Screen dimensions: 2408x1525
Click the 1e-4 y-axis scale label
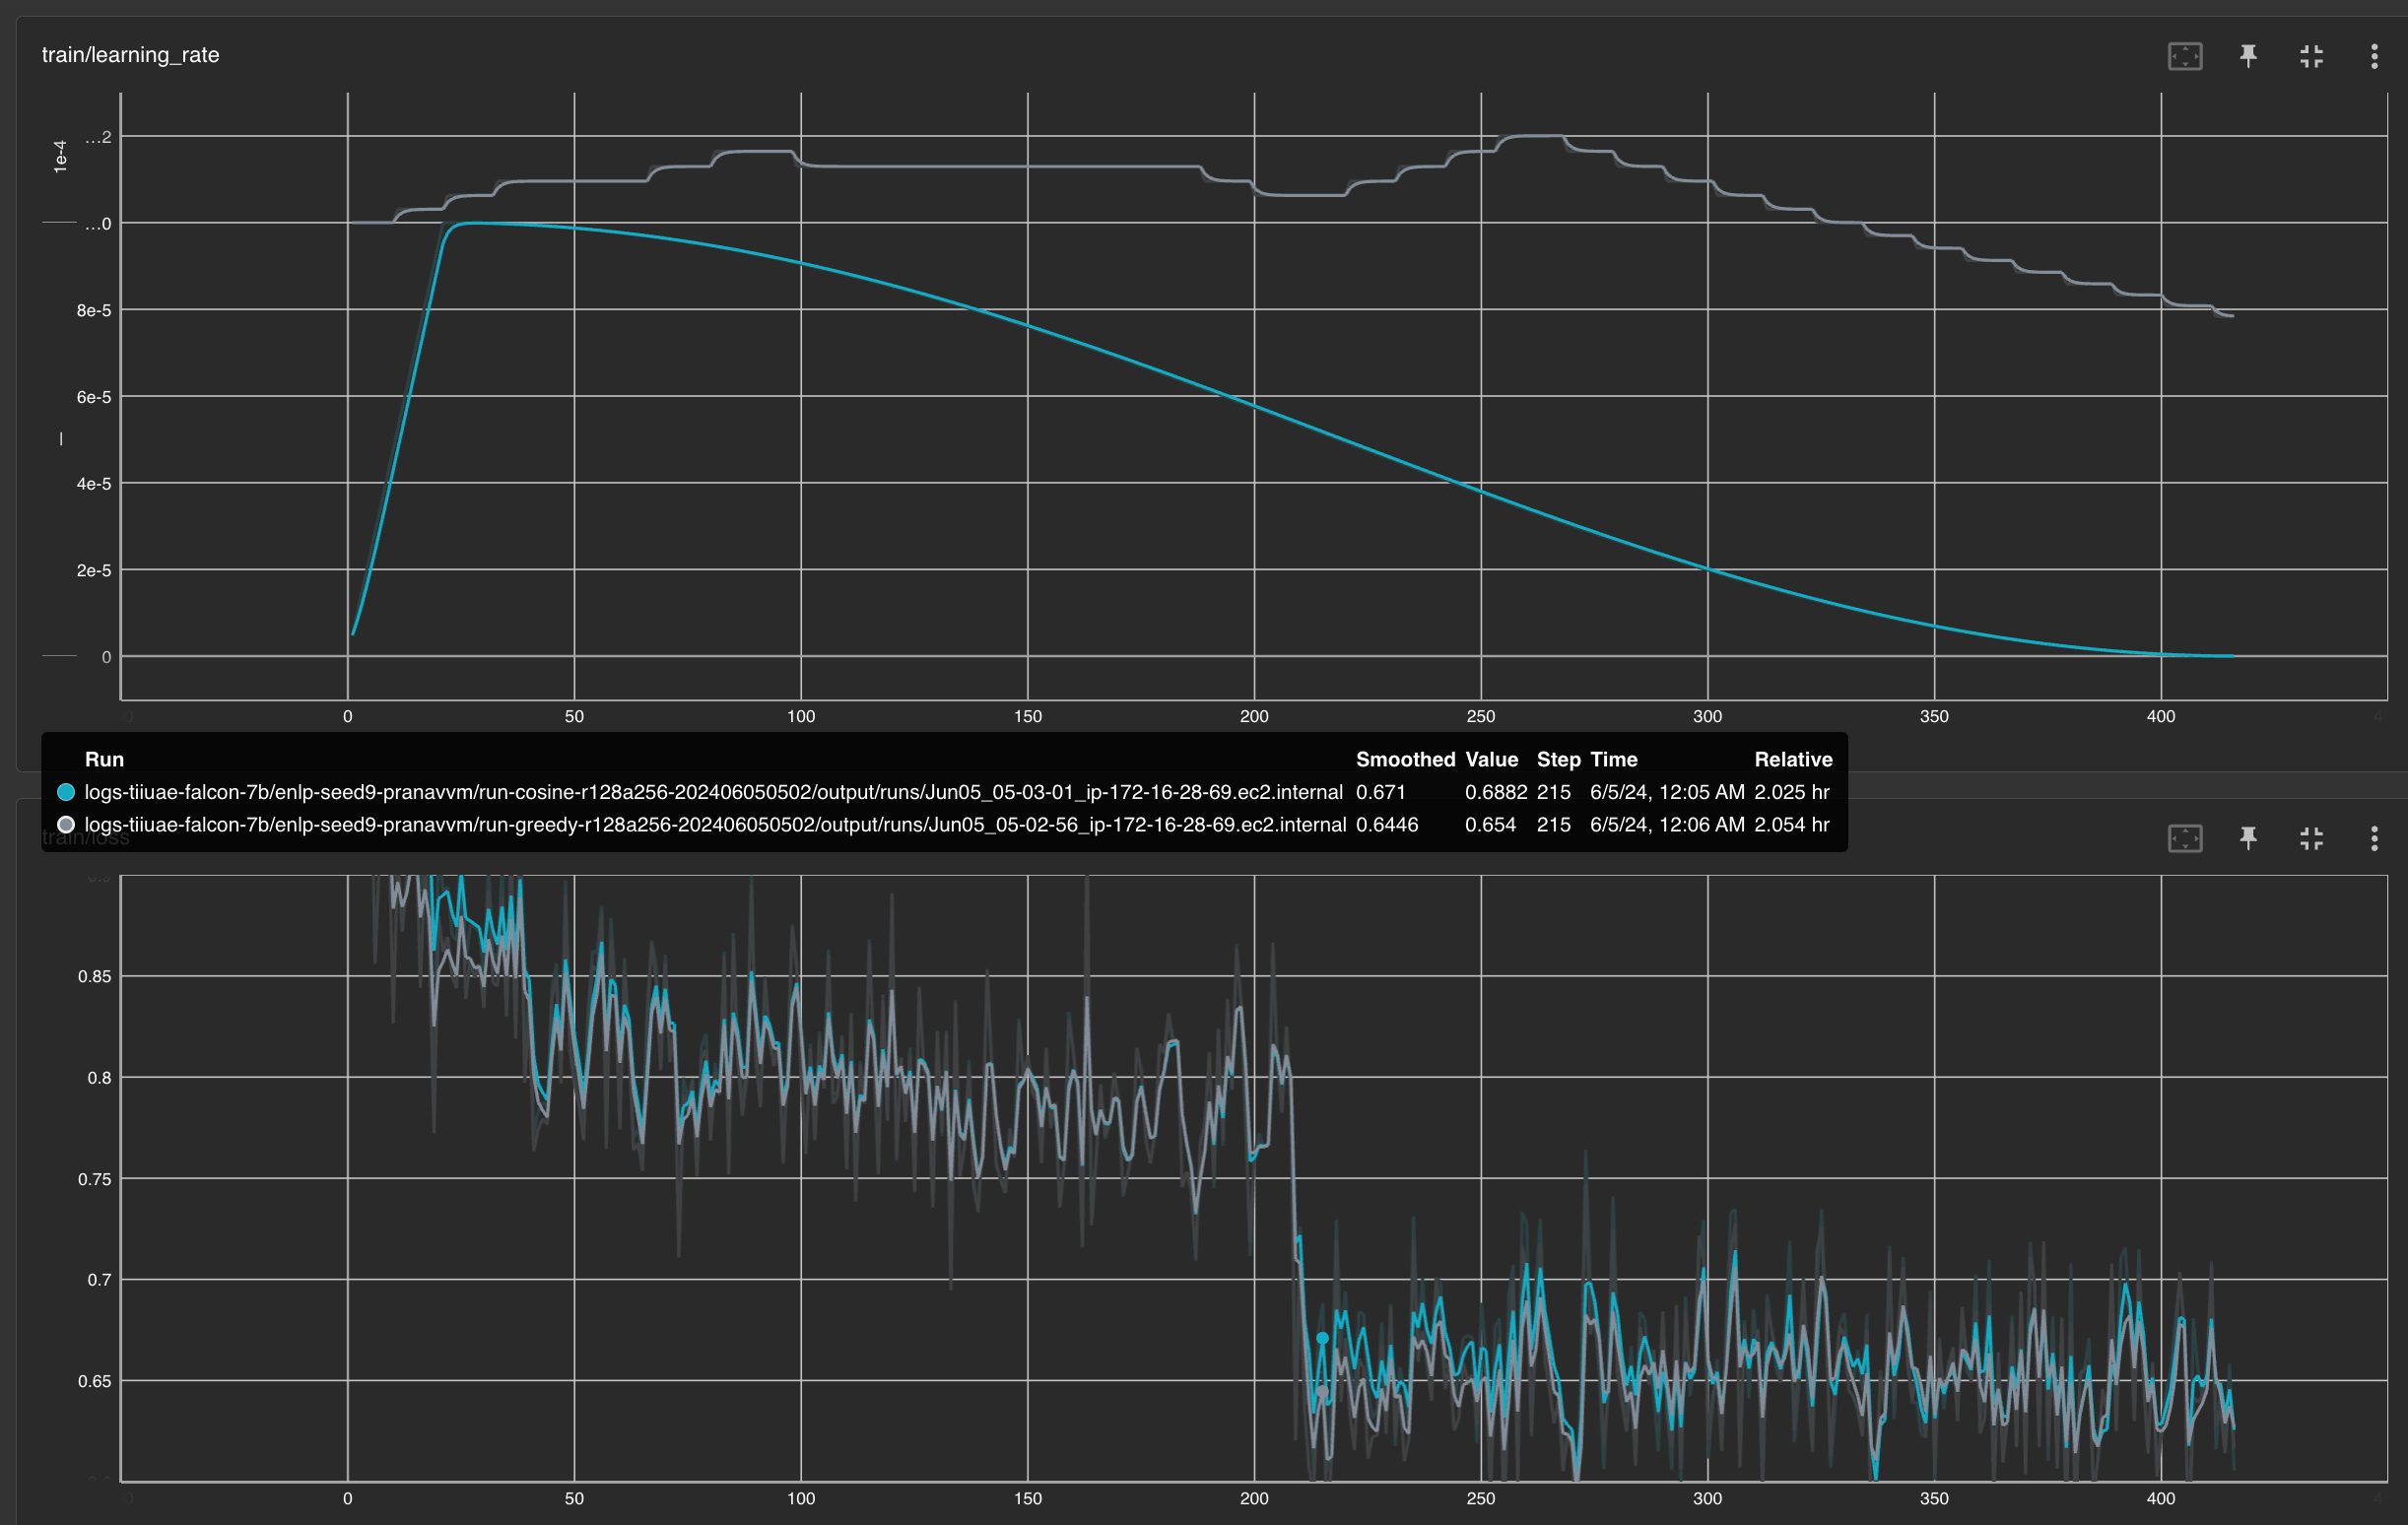(60, 157)
